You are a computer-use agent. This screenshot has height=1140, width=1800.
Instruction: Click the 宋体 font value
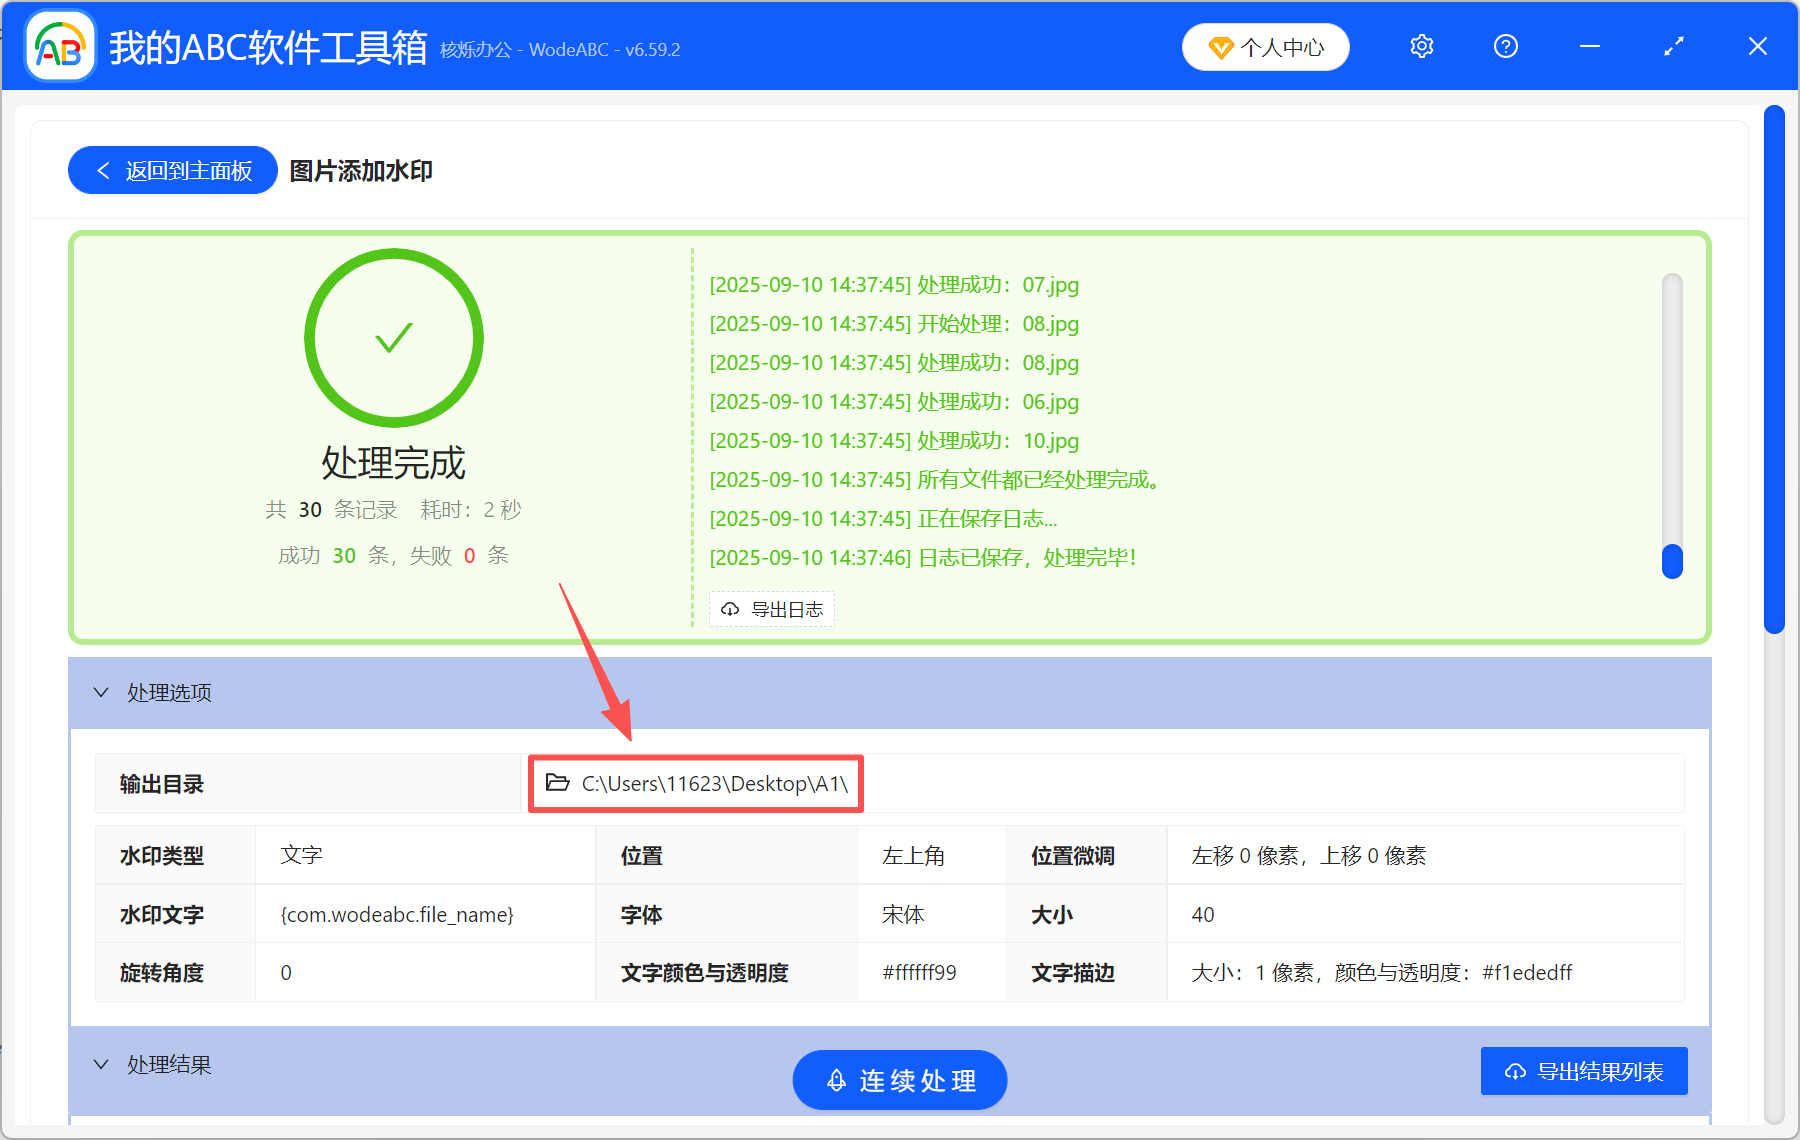tap(903, 915)
